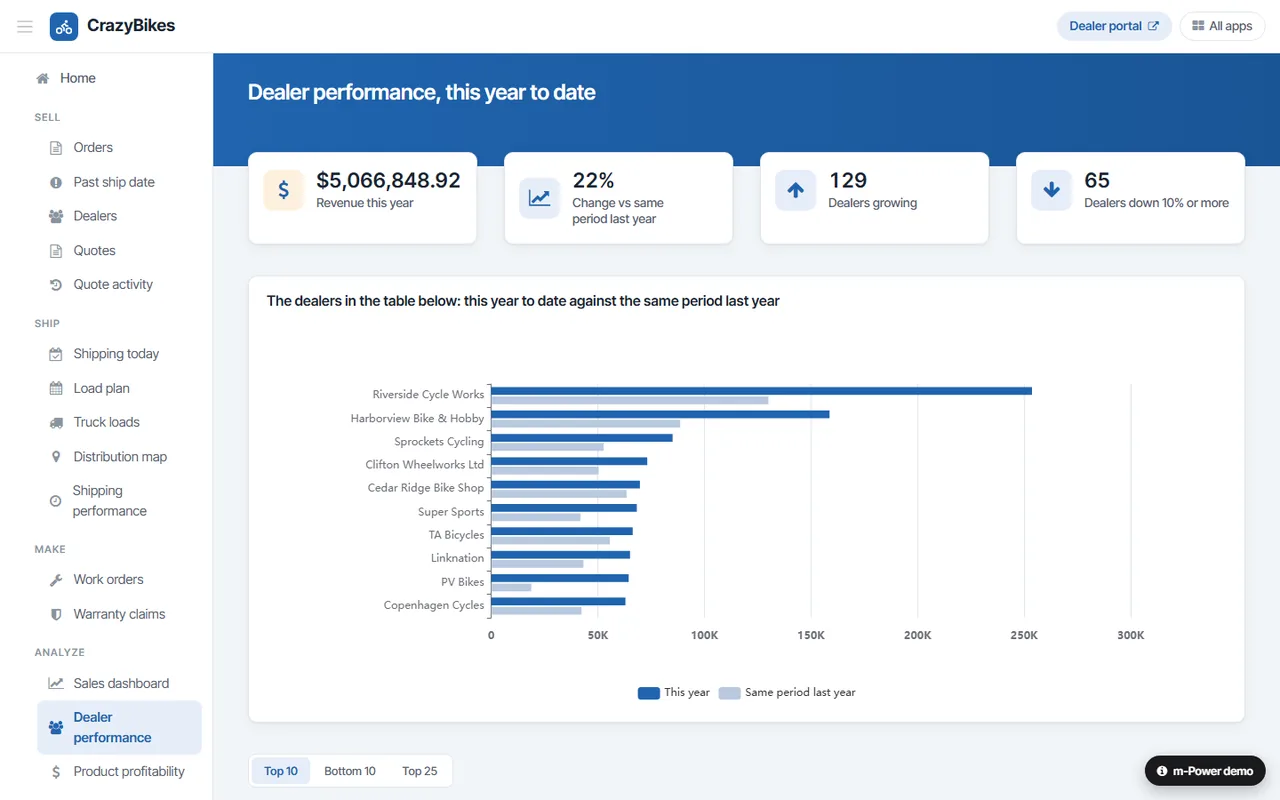The image size is (1280, 800).
Task: Click Harborview Bike & Hobby this-year bar
Action: pyautogui.click(x=660, y=414)
